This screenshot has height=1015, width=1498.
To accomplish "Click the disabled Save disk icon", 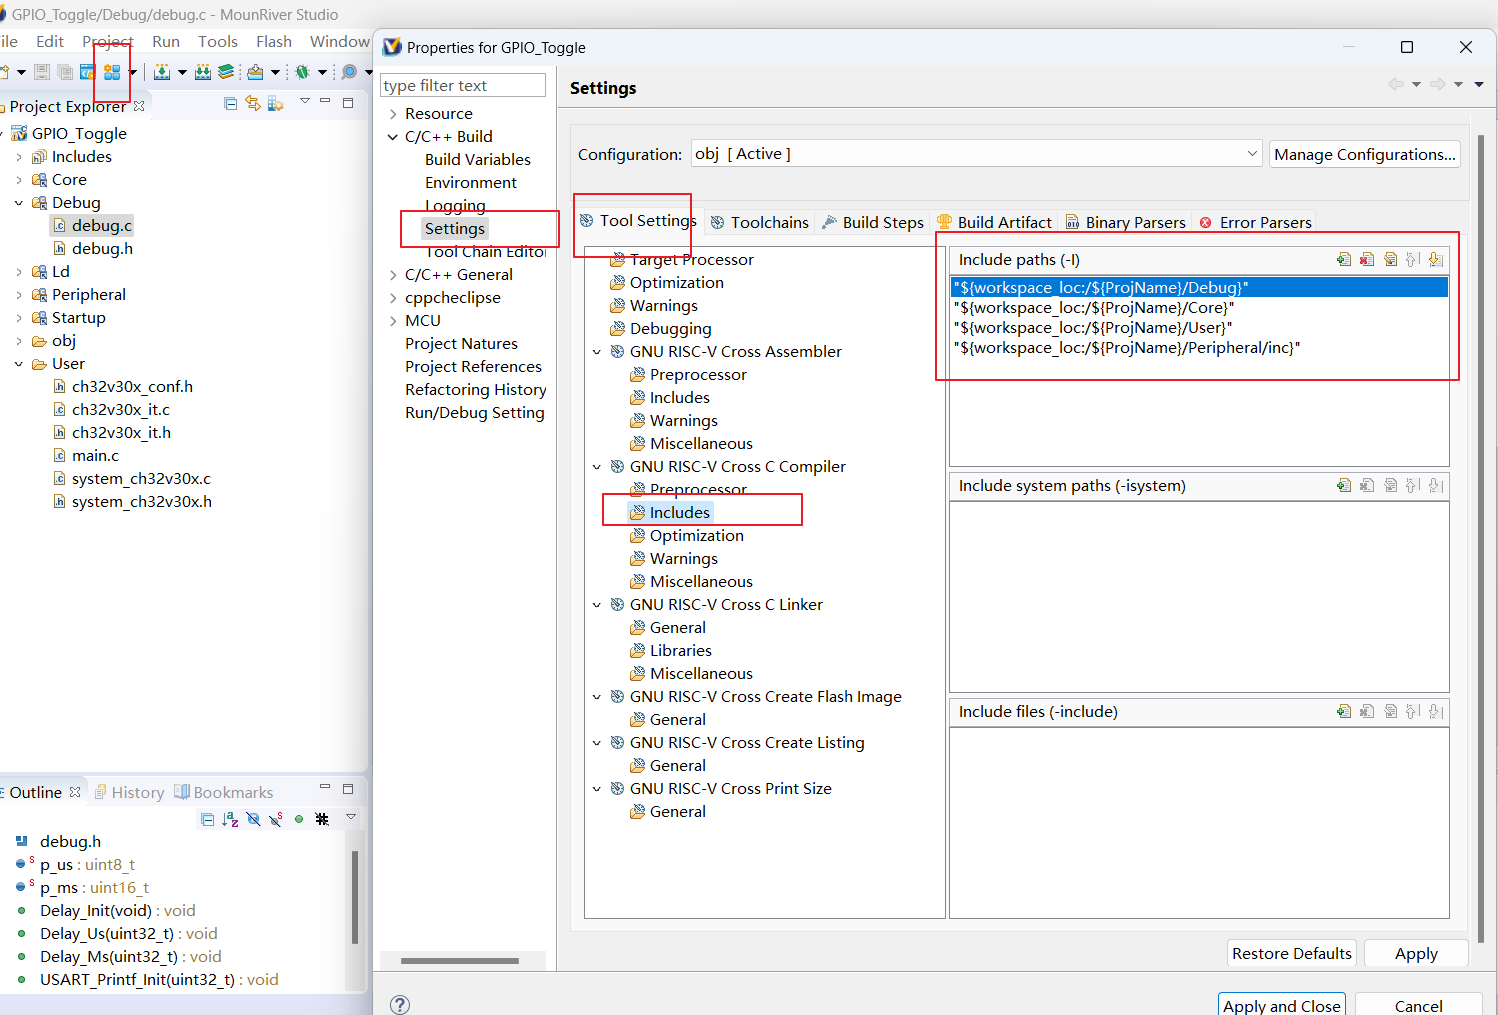I will tap(42, 72).
